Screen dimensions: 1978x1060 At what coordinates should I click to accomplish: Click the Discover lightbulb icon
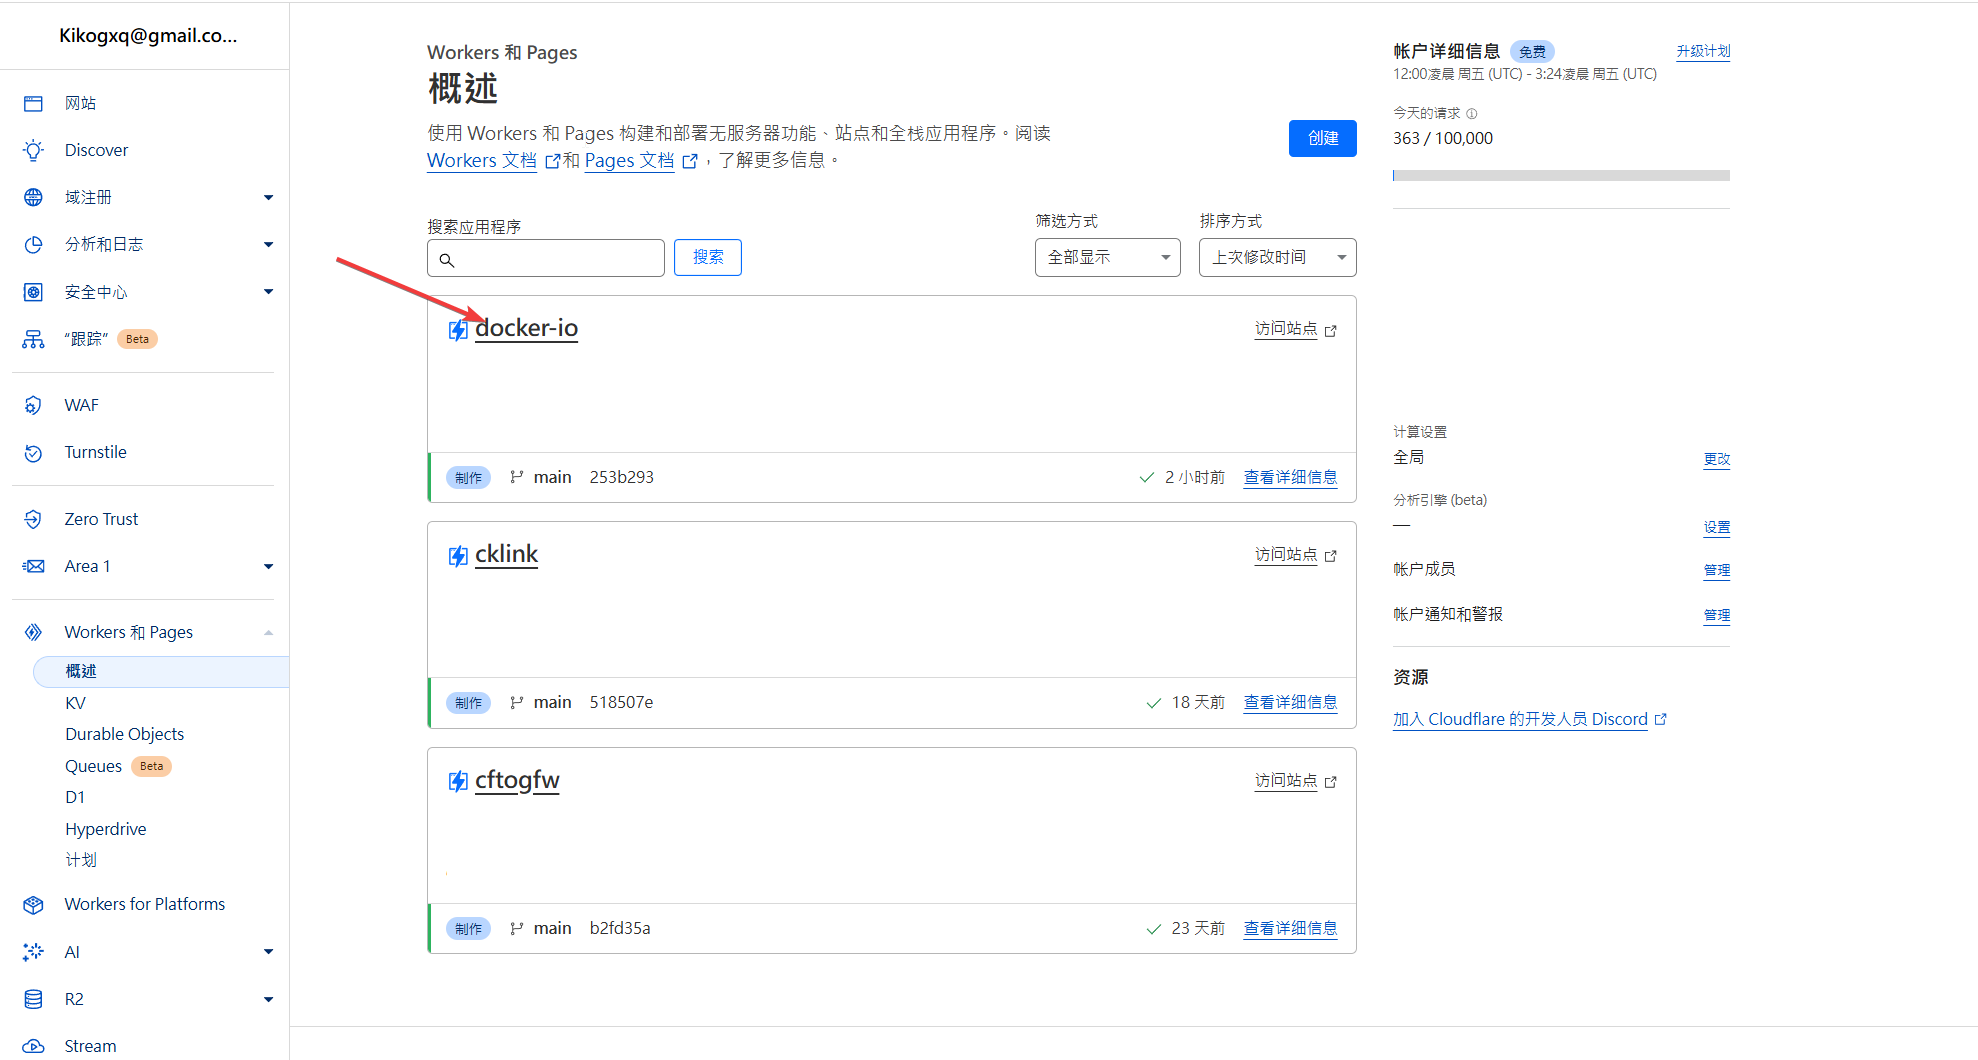33,151
